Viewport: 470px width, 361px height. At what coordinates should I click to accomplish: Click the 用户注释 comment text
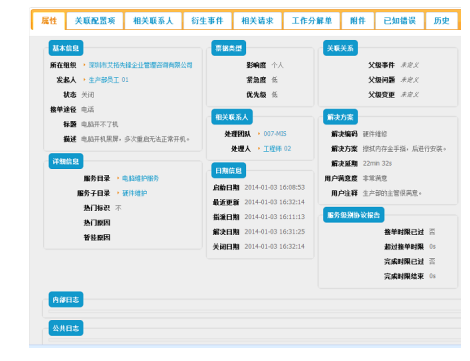[392, 193]
